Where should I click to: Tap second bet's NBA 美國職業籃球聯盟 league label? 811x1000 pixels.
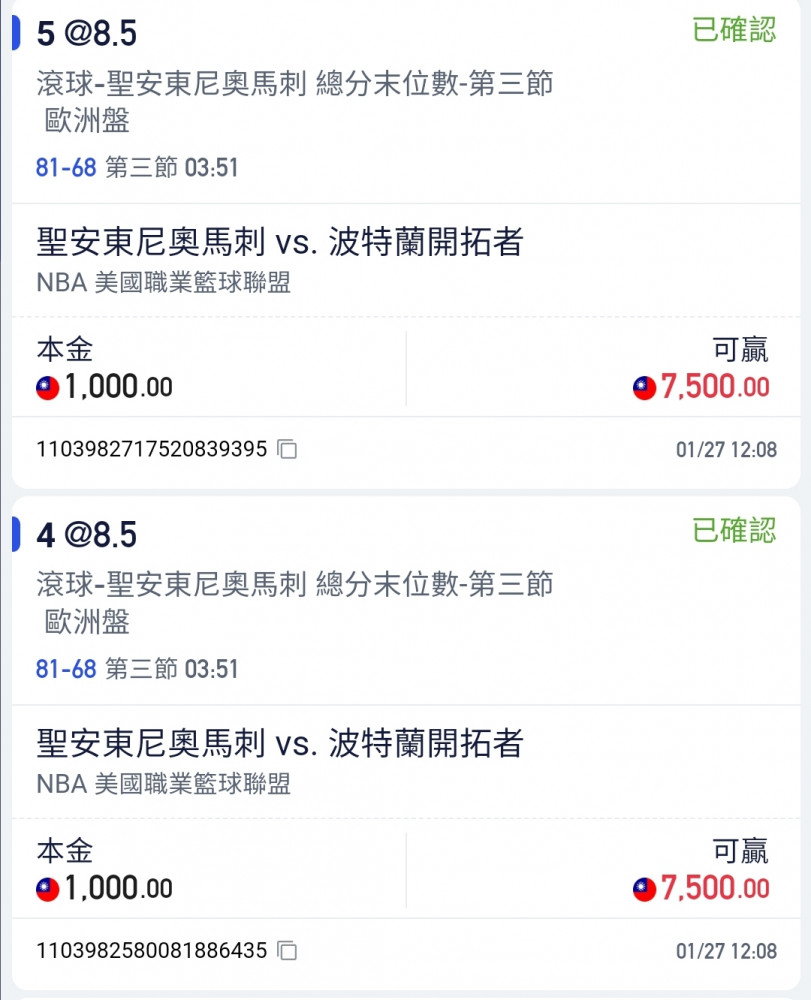click(x=164, y=783)
